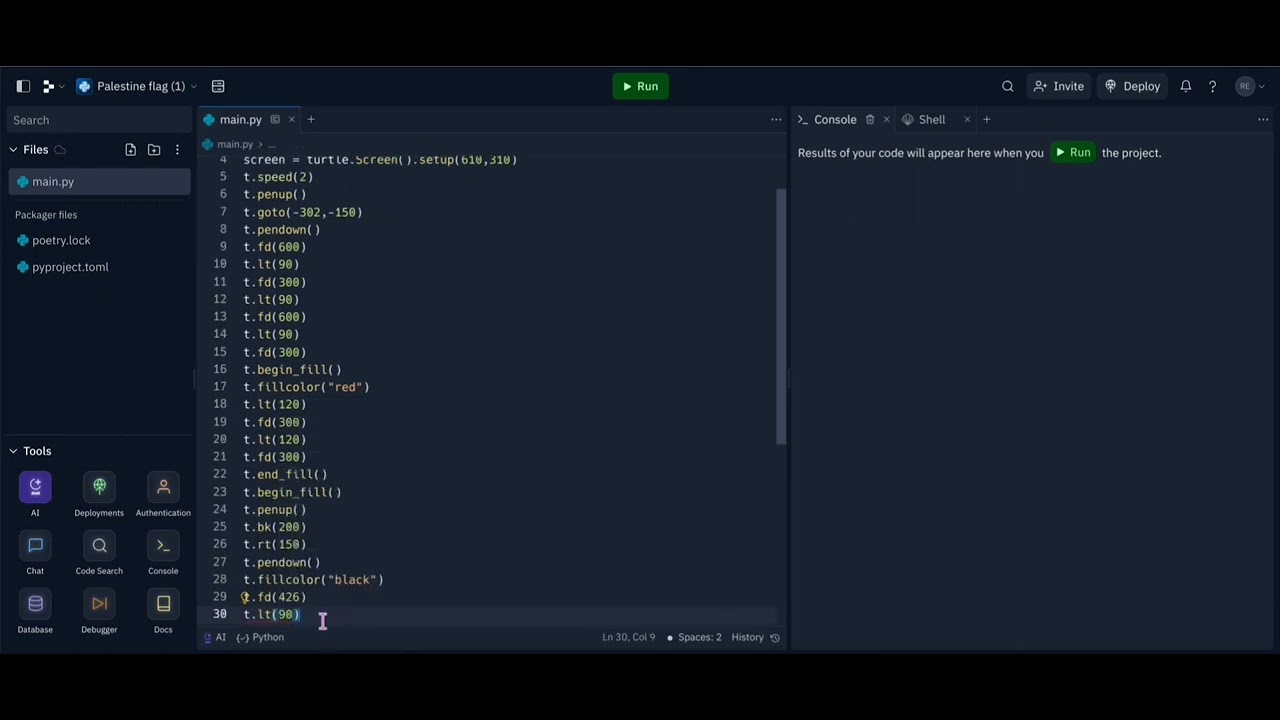Close the main.py tab
The height and width of the screenshot is (720, 1280).
[x=292, y=120]
